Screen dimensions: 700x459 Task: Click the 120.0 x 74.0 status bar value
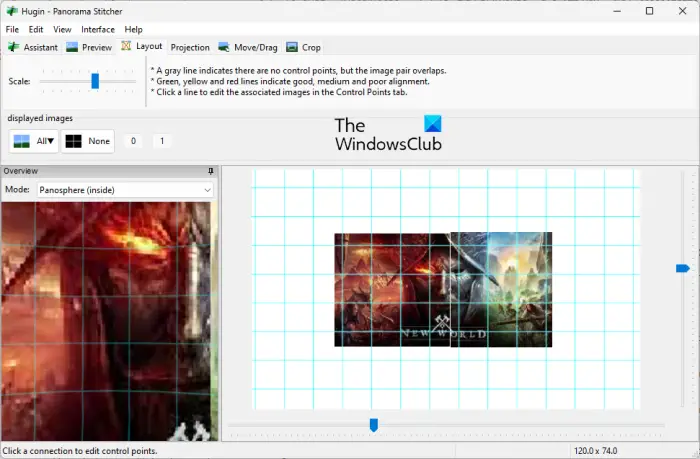pyautogui.click(x=596, y=451)
